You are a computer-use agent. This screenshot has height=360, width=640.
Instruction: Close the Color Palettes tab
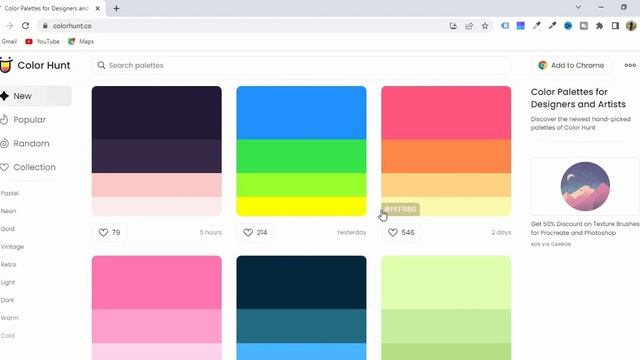click(x=98, y=8)
